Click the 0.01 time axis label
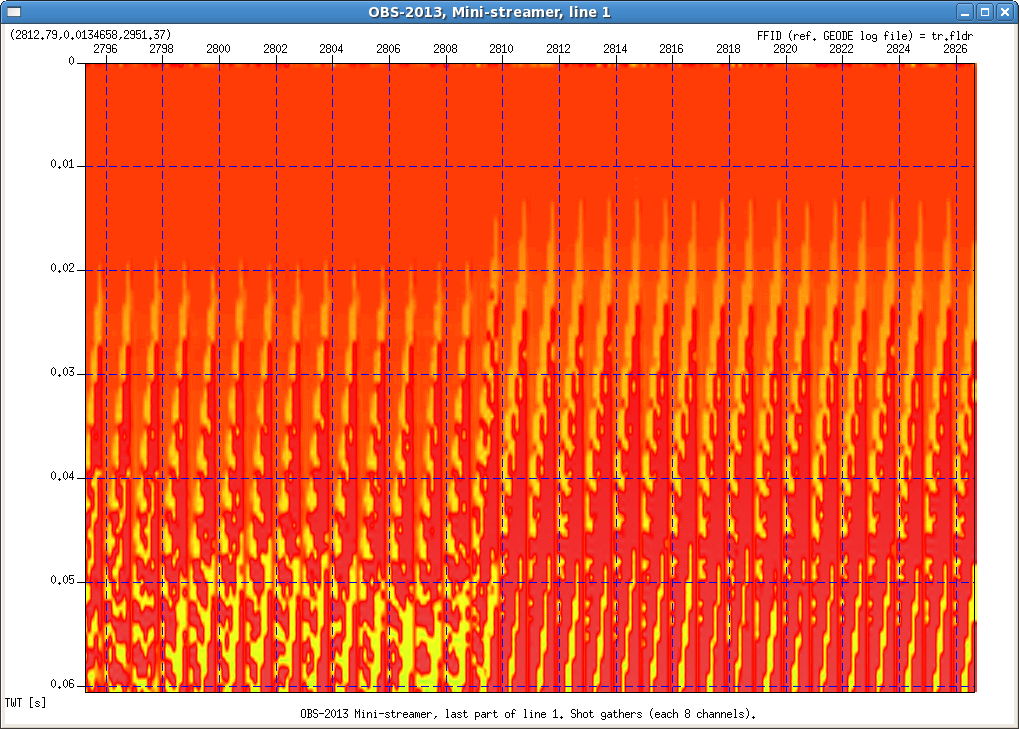The image size is (1019, 729). pyautogui.click(x=63, y=164)
